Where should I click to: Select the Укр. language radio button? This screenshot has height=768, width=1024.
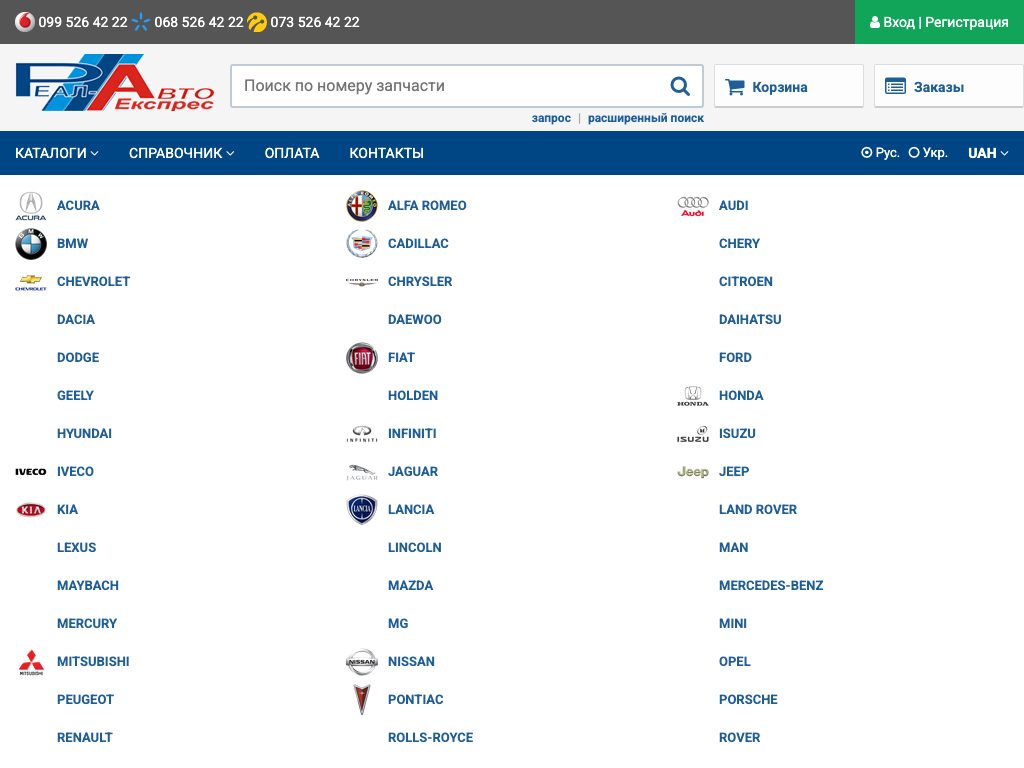click(x=914, y=153)
